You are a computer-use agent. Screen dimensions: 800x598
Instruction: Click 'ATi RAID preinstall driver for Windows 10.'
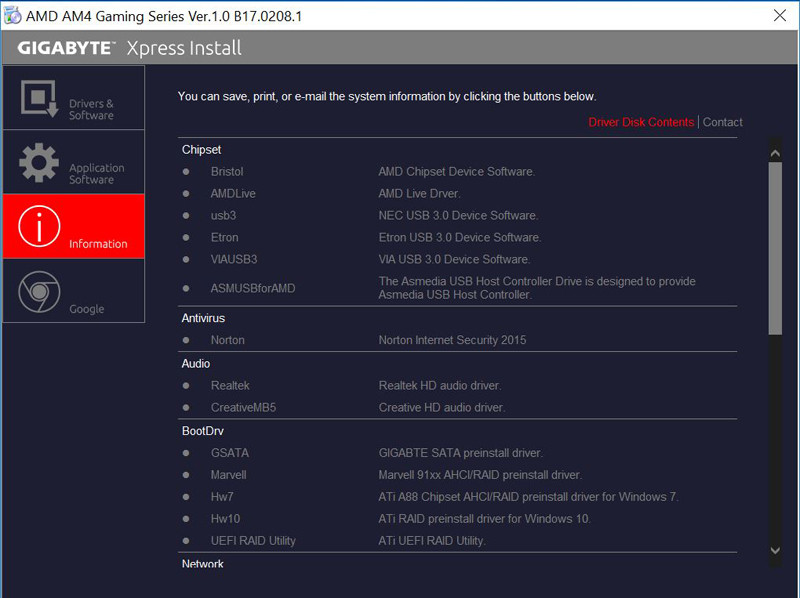(x=484, y=519)
